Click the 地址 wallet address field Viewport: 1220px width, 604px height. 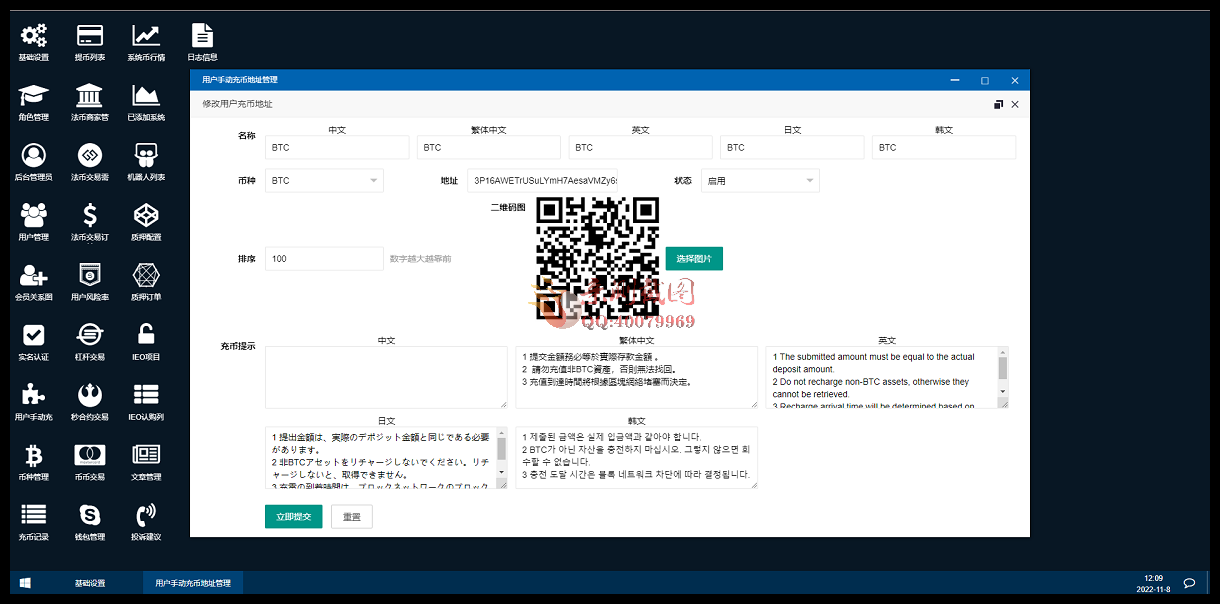point(543,181)
